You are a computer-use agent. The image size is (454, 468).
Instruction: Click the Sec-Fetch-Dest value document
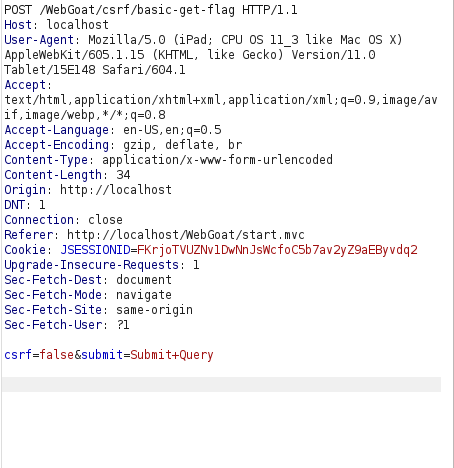point(144,280)
